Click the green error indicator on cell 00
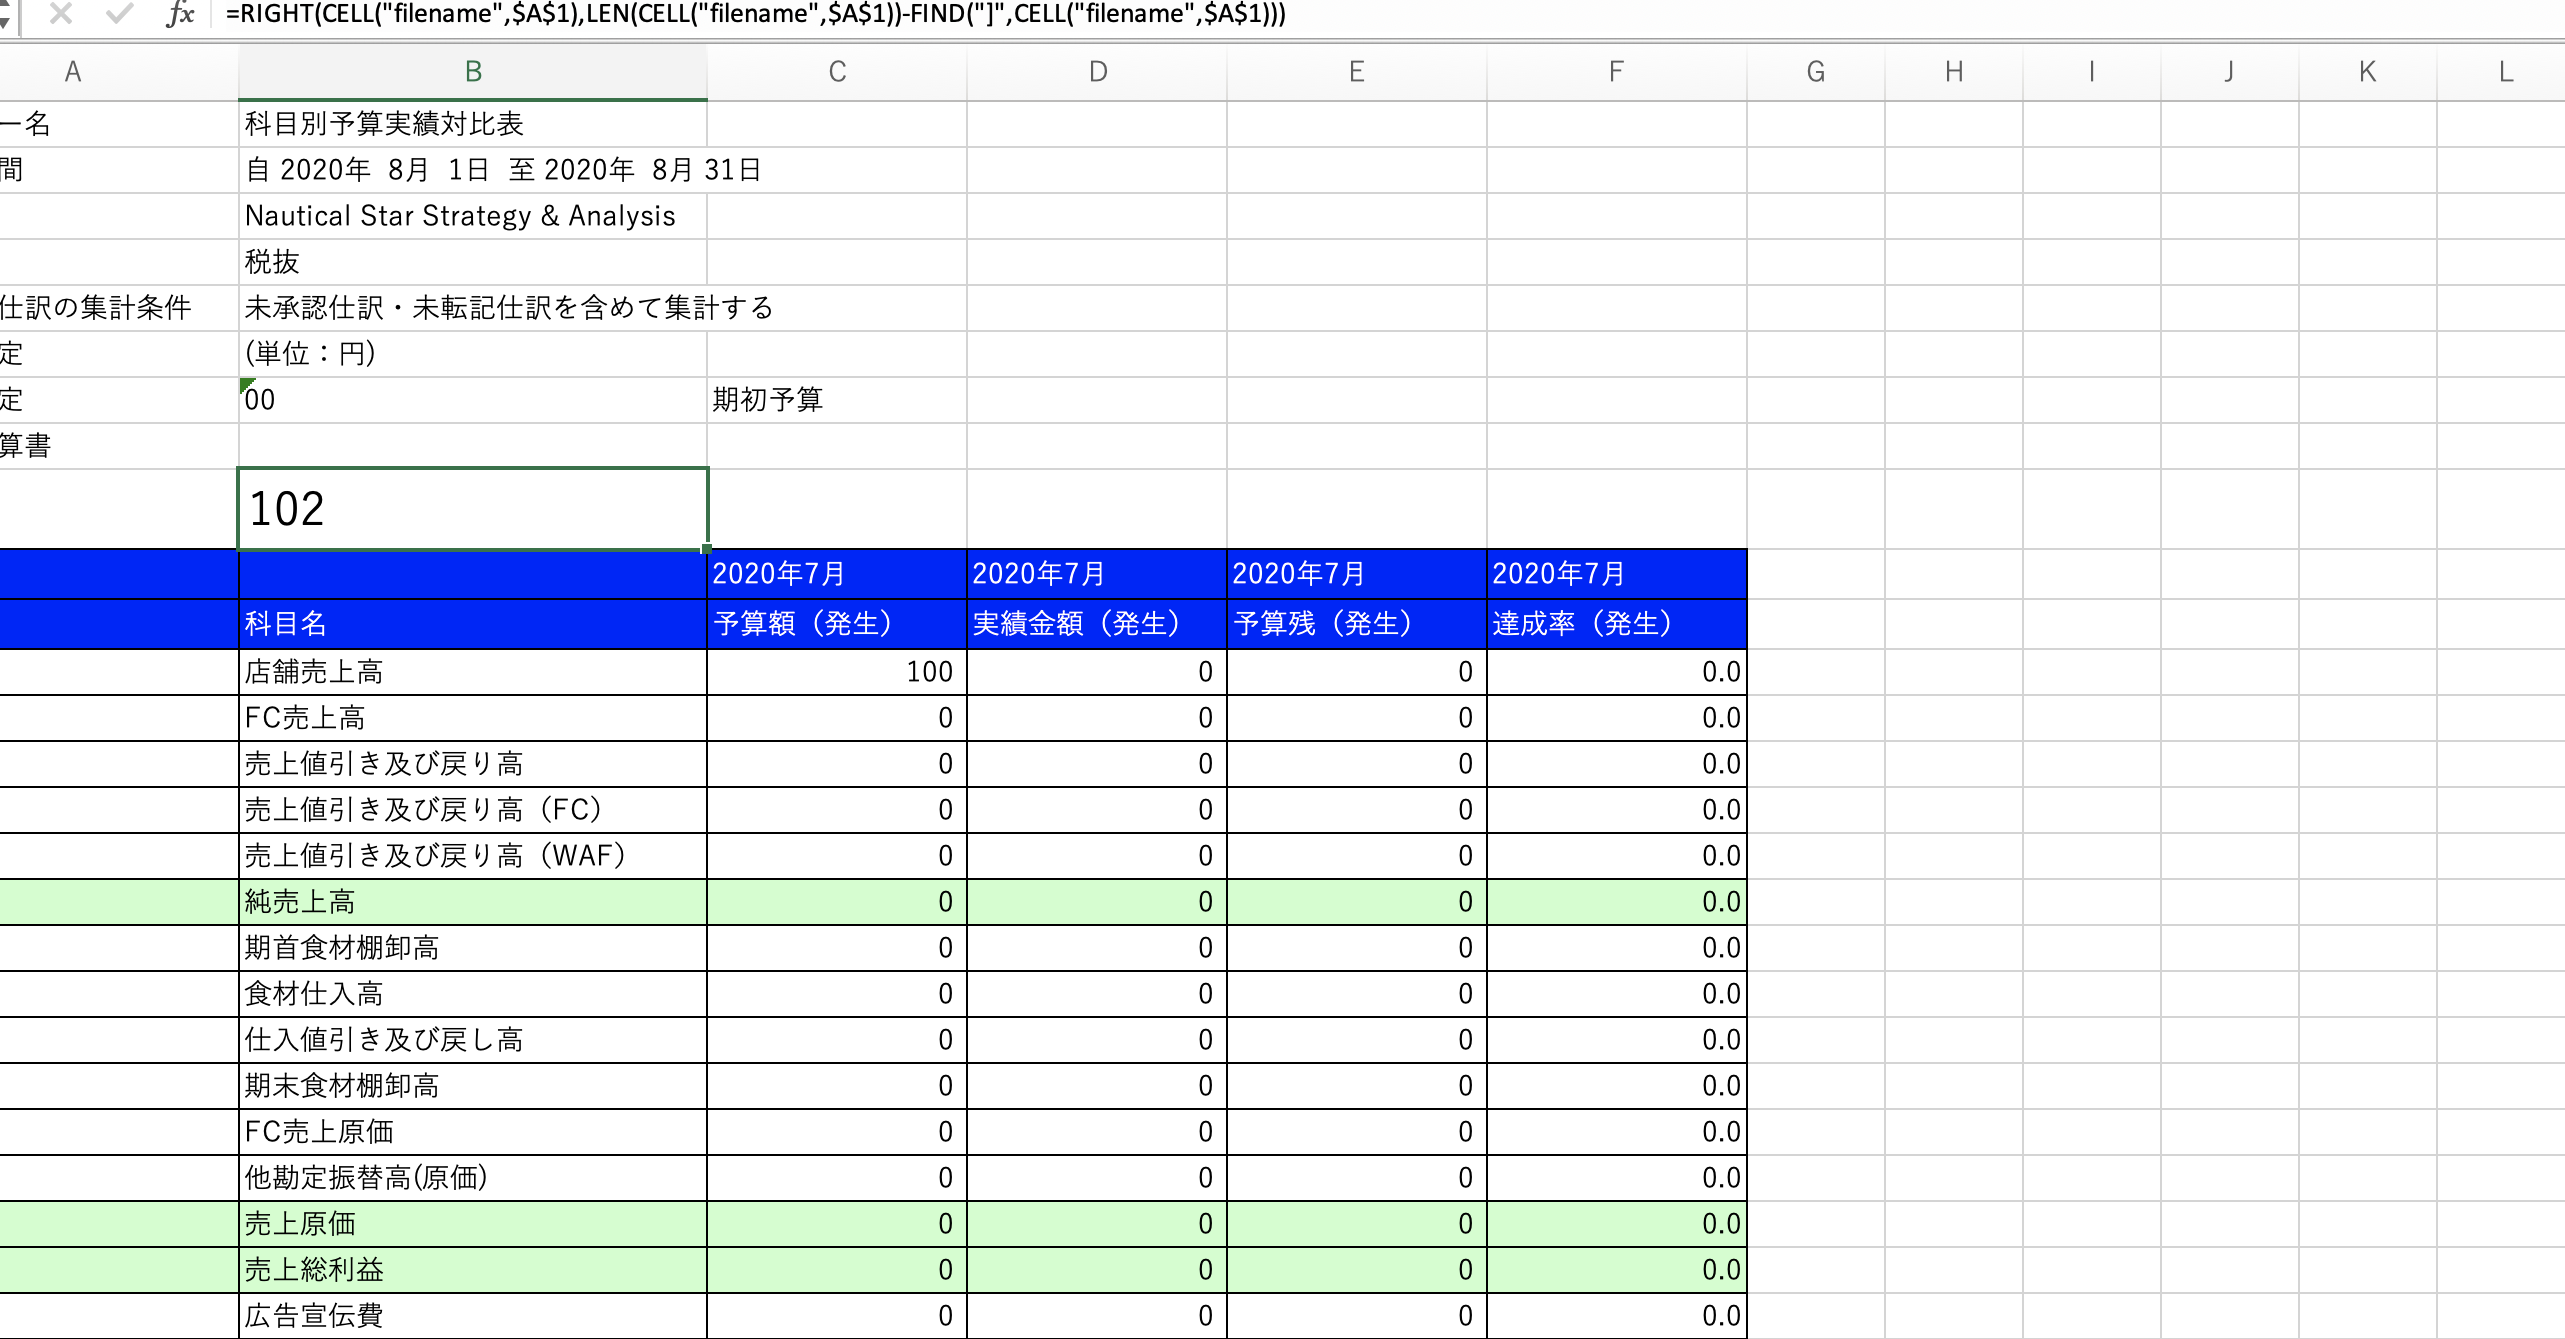 pos(247,385)
